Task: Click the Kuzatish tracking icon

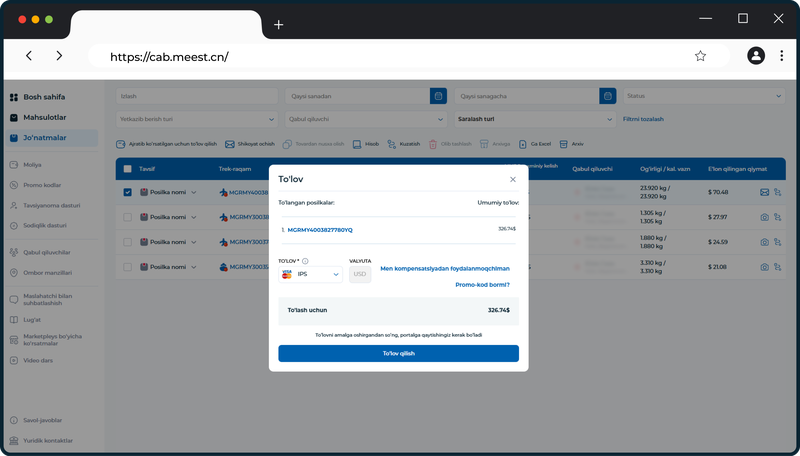Action: [x=391, y=144]
